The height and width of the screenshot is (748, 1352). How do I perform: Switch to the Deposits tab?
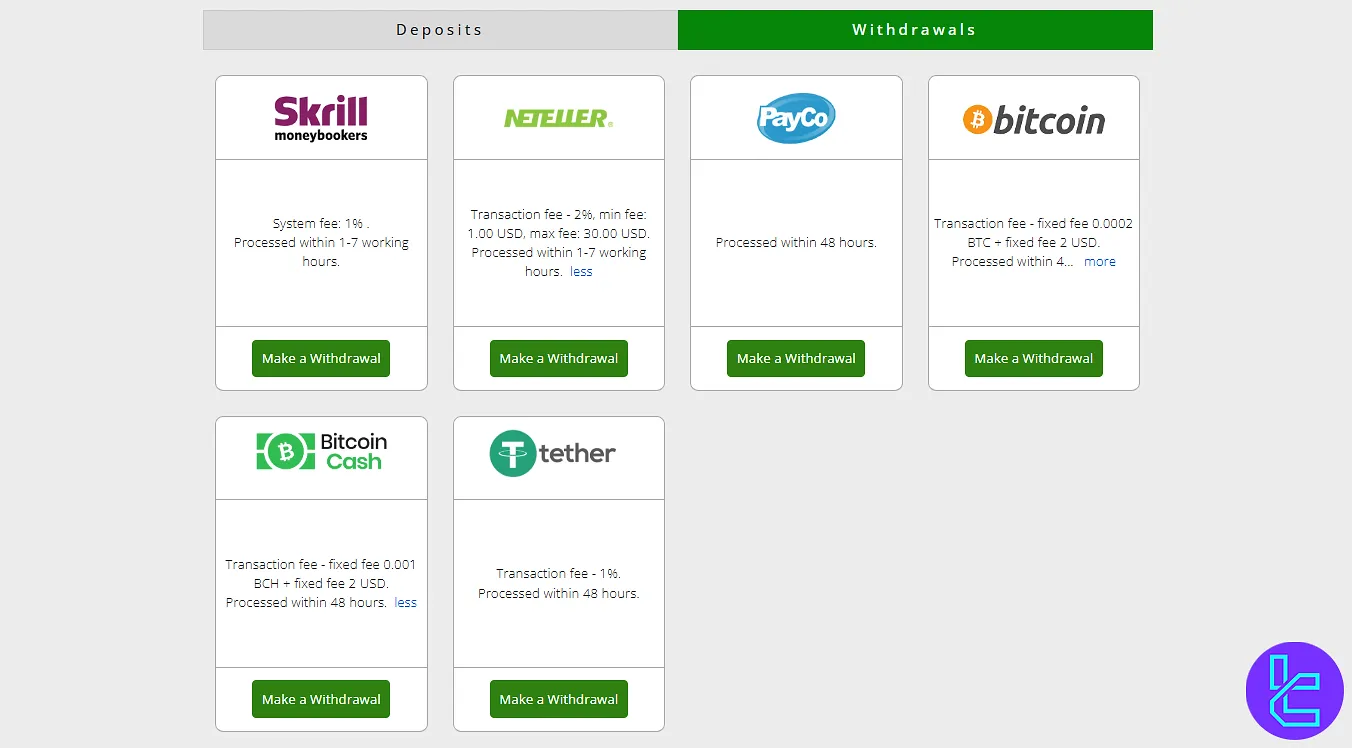[440, 30]
